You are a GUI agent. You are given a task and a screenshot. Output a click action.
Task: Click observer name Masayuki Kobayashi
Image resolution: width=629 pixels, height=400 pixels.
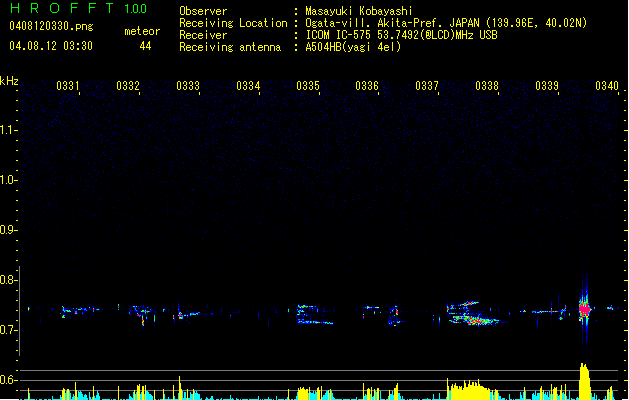pyautogui.click(x=359, y=11)
